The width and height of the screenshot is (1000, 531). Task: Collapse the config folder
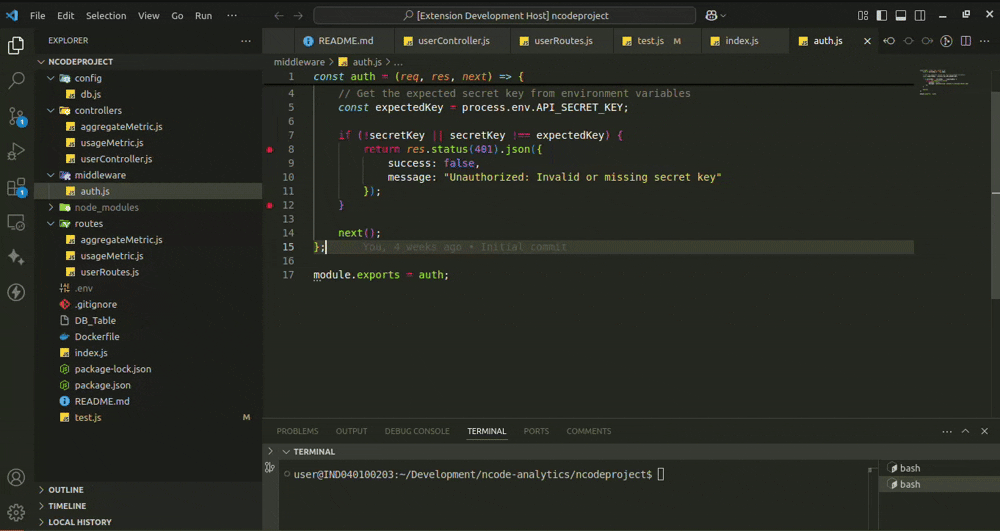[50, 78]
